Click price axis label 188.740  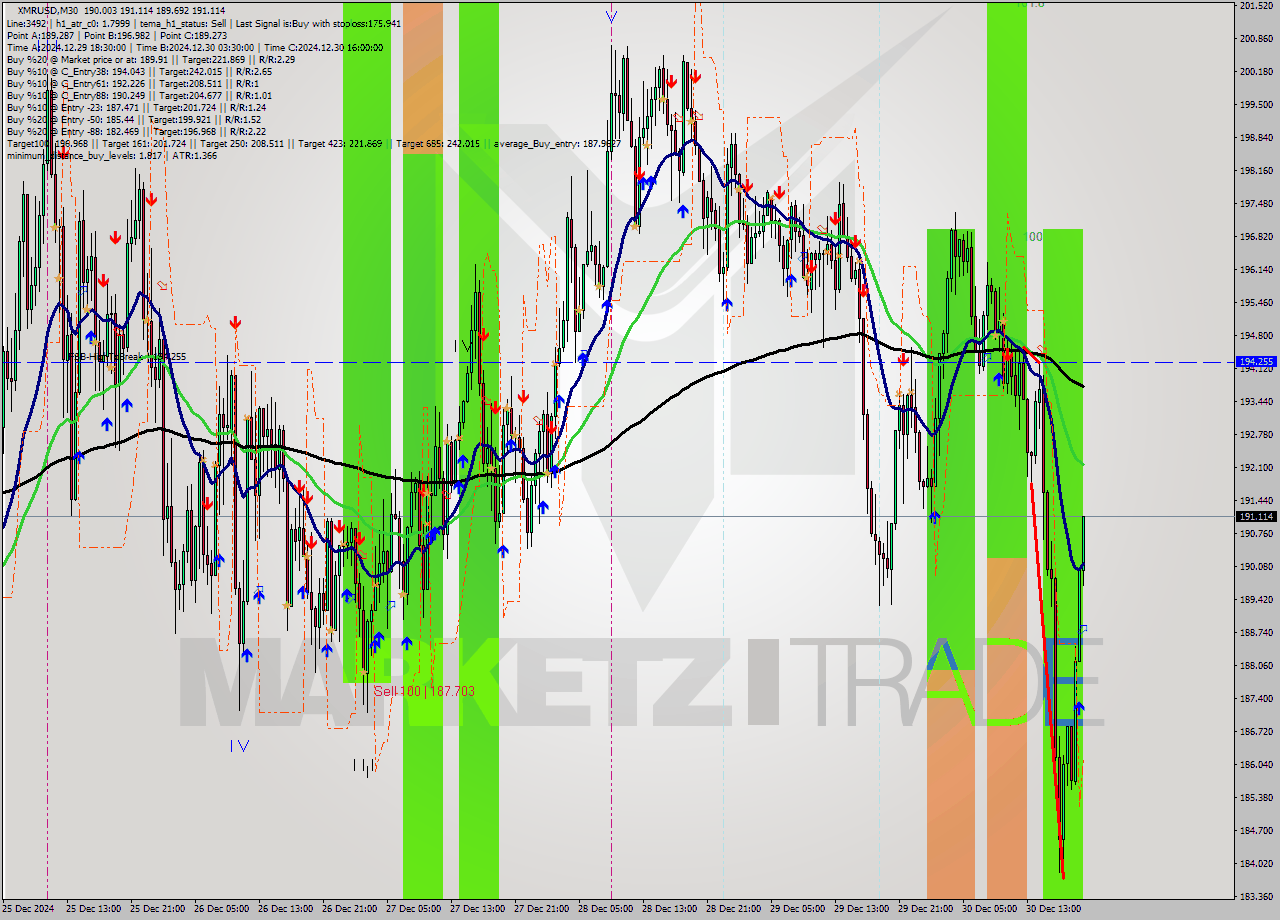(x=1255, y=633)
